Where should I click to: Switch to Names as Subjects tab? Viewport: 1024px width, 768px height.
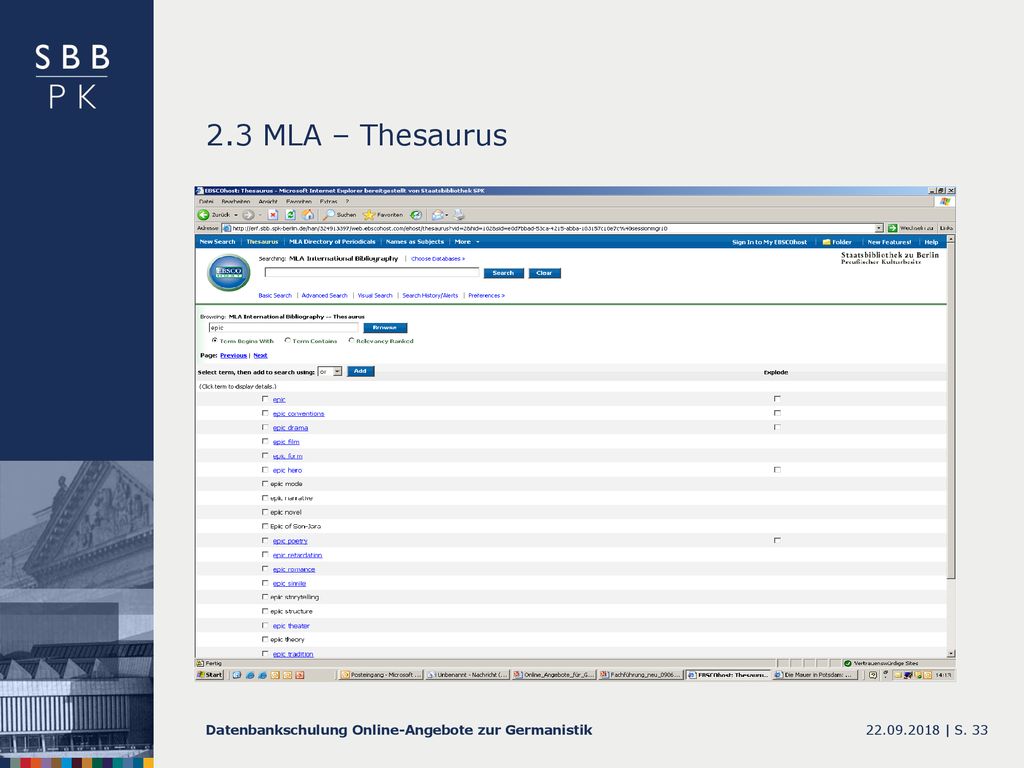(415, 242)
